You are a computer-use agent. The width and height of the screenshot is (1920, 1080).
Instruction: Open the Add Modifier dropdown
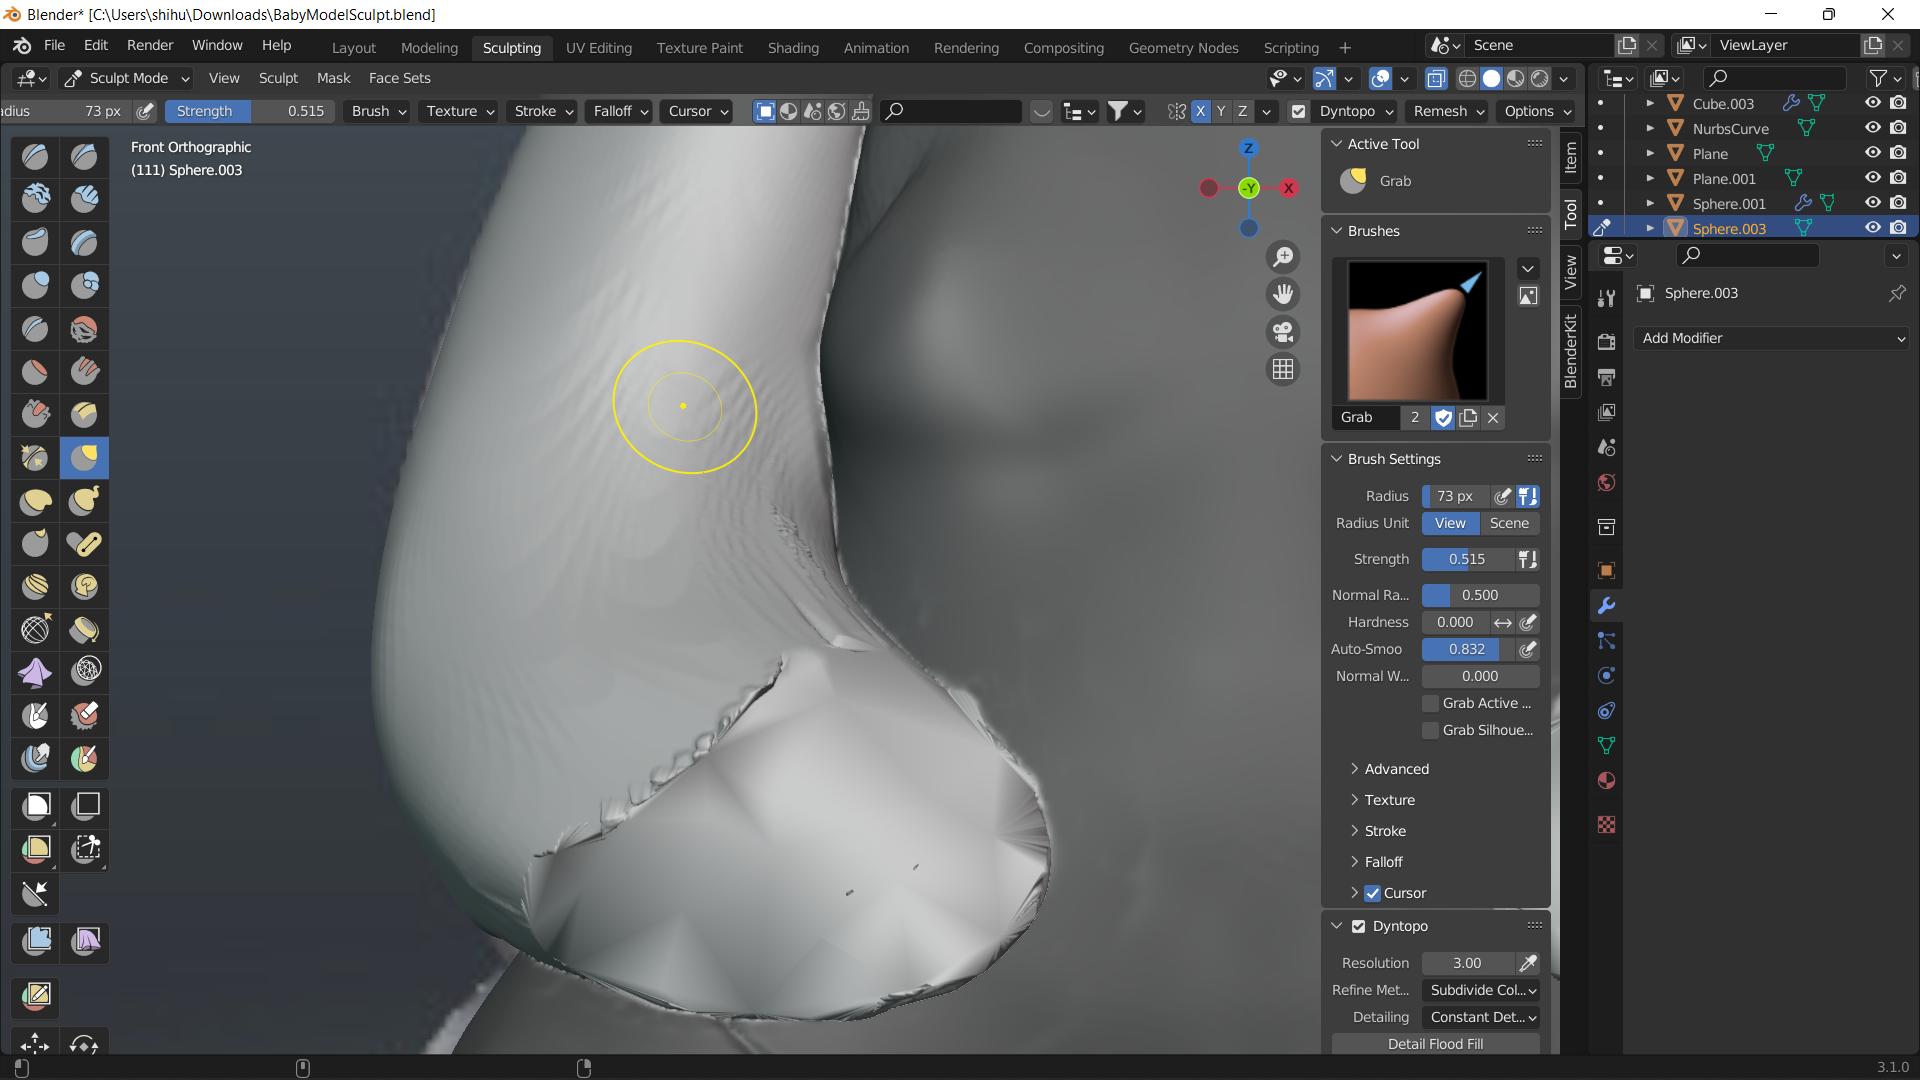tap(1769, 338)
